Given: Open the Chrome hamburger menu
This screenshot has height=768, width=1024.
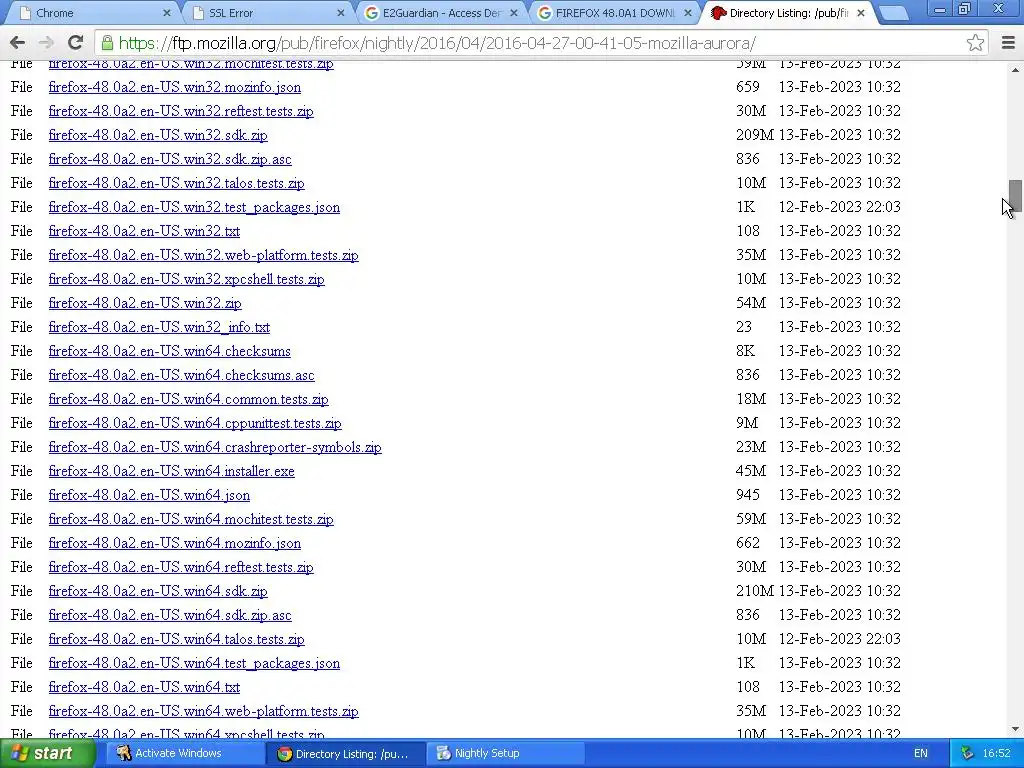Looking at the screenshot, I should click(1008, 43).
